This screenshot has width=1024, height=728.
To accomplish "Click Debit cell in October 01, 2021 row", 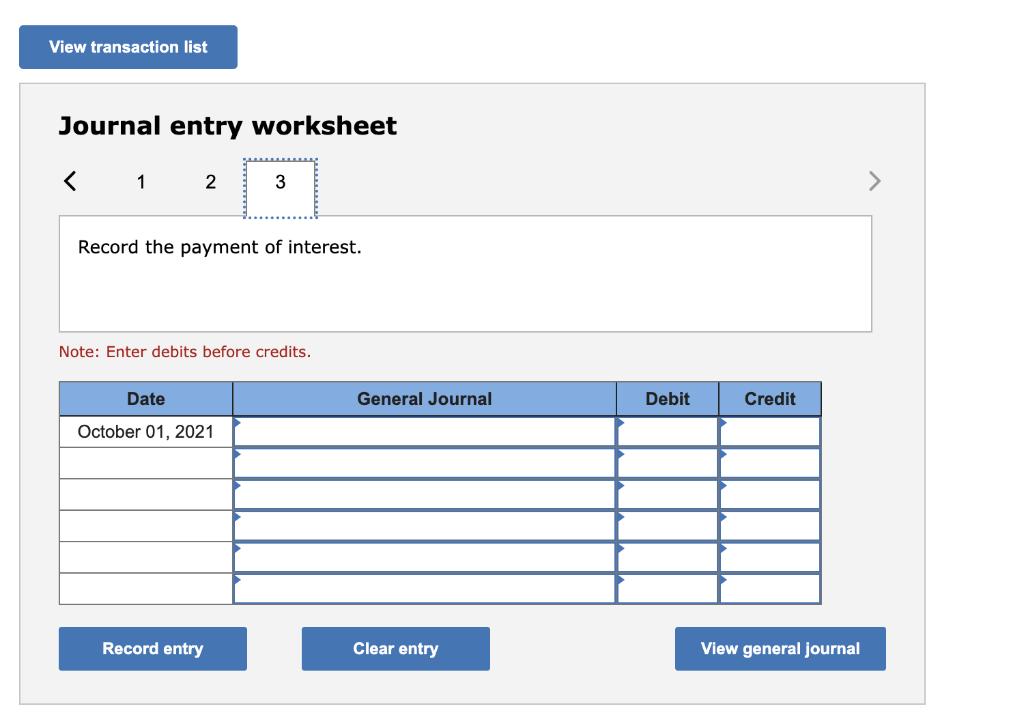I will click(667, 432).
